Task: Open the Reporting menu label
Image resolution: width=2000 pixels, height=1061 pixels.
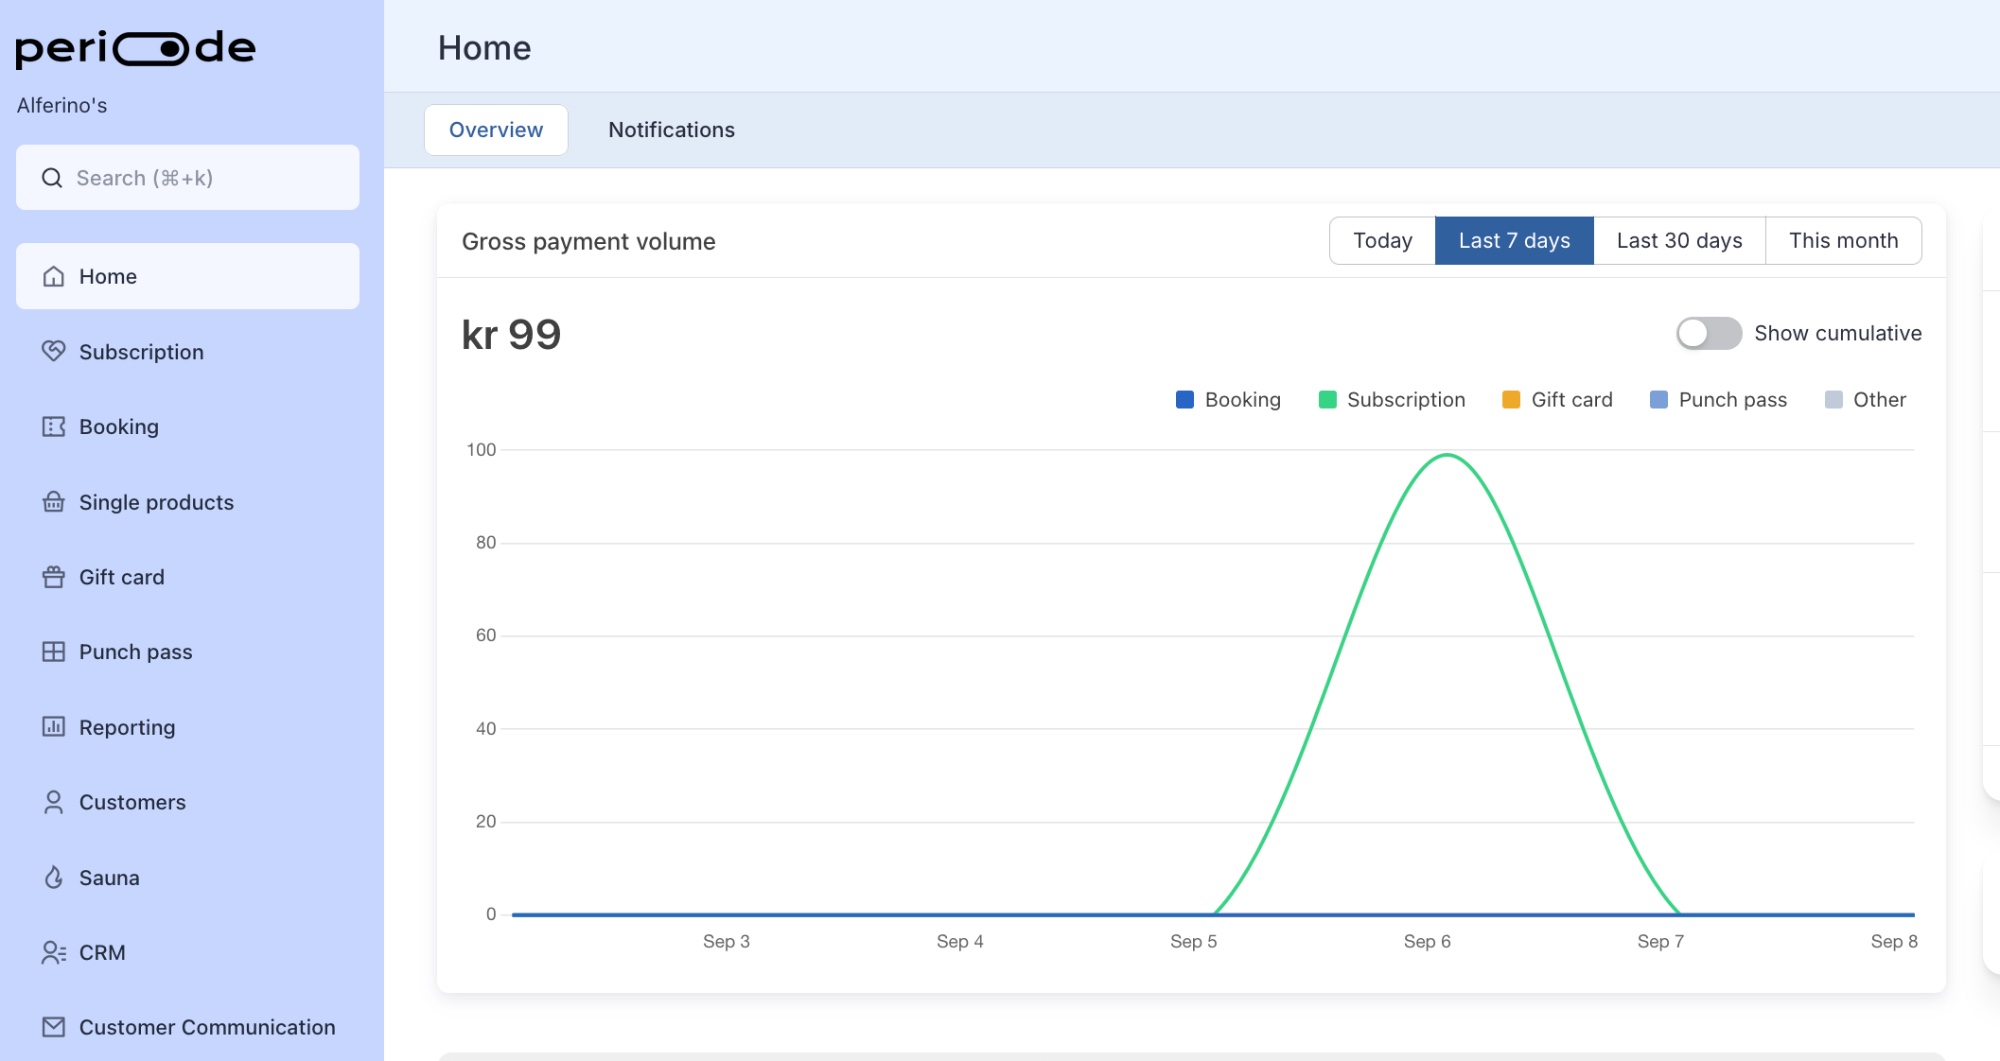Action: pyautogui.click(x=127, y=728)
